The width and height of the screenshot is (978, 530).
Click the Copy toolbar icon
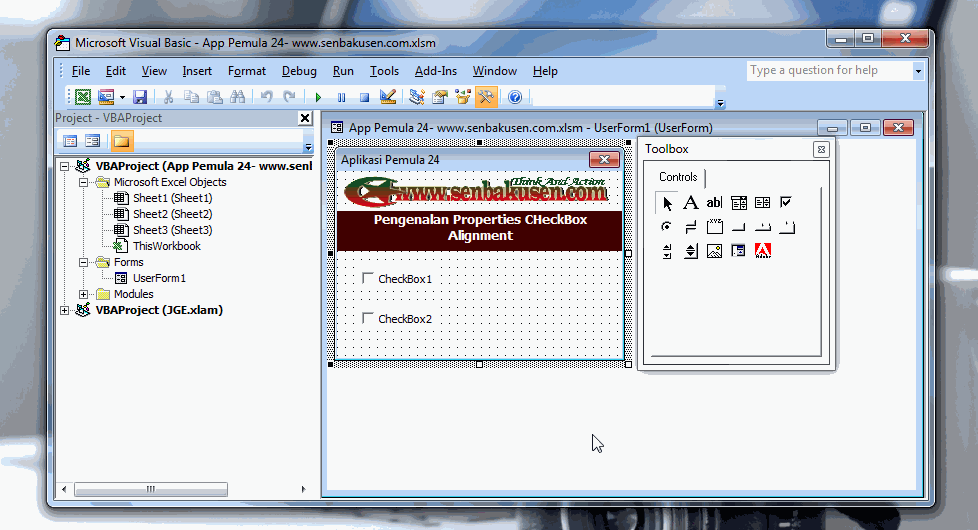(x=191, y=97)
